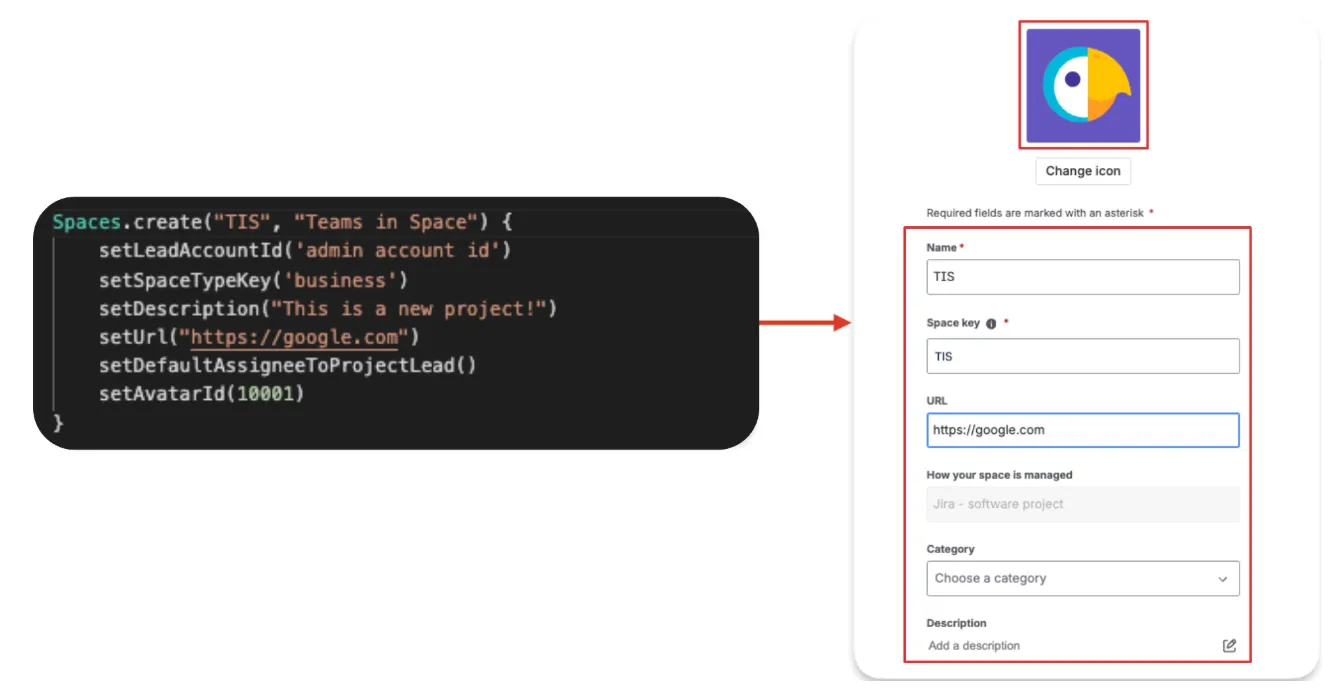Click the URL field label
This screenshot has height=690, width=1331.
click(937, 401)
